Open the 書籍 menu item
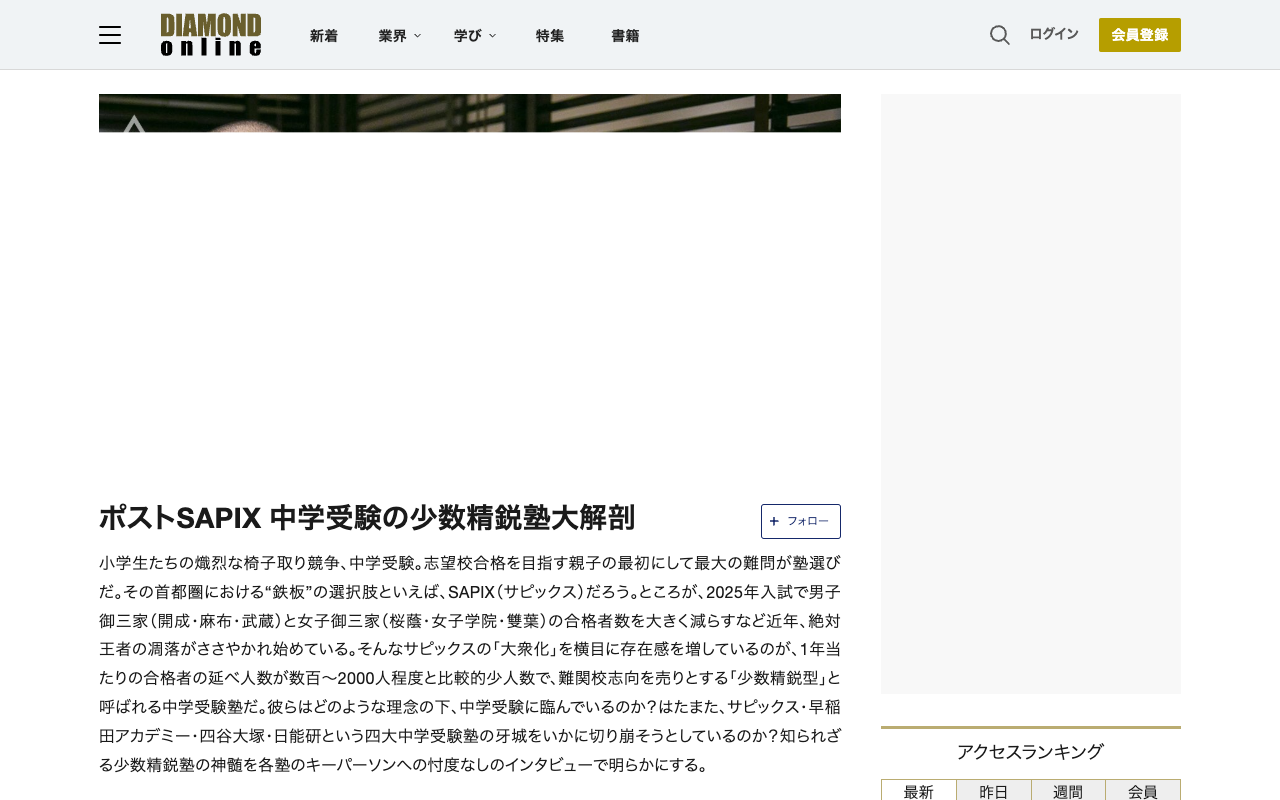This screenshot has height=800, width=1280. pyautogui.click(x=625, y=36)
